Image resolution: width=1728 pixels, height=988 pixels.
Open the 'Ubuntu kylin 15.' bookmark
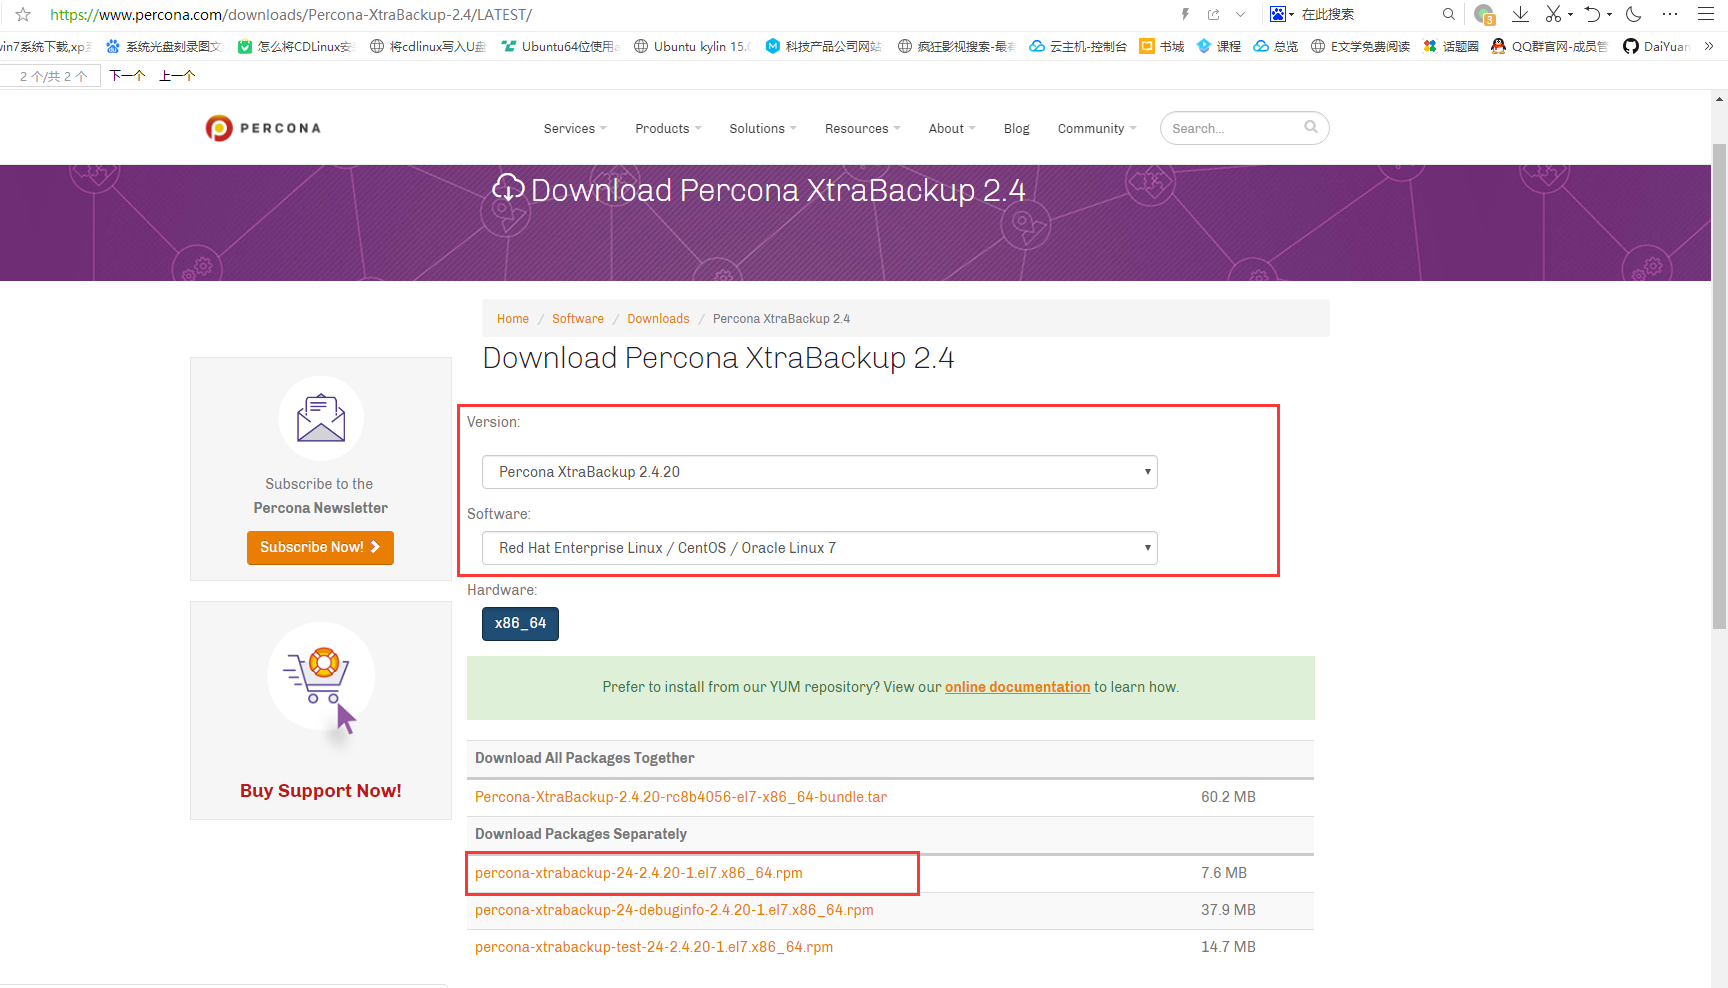(692, 47)
